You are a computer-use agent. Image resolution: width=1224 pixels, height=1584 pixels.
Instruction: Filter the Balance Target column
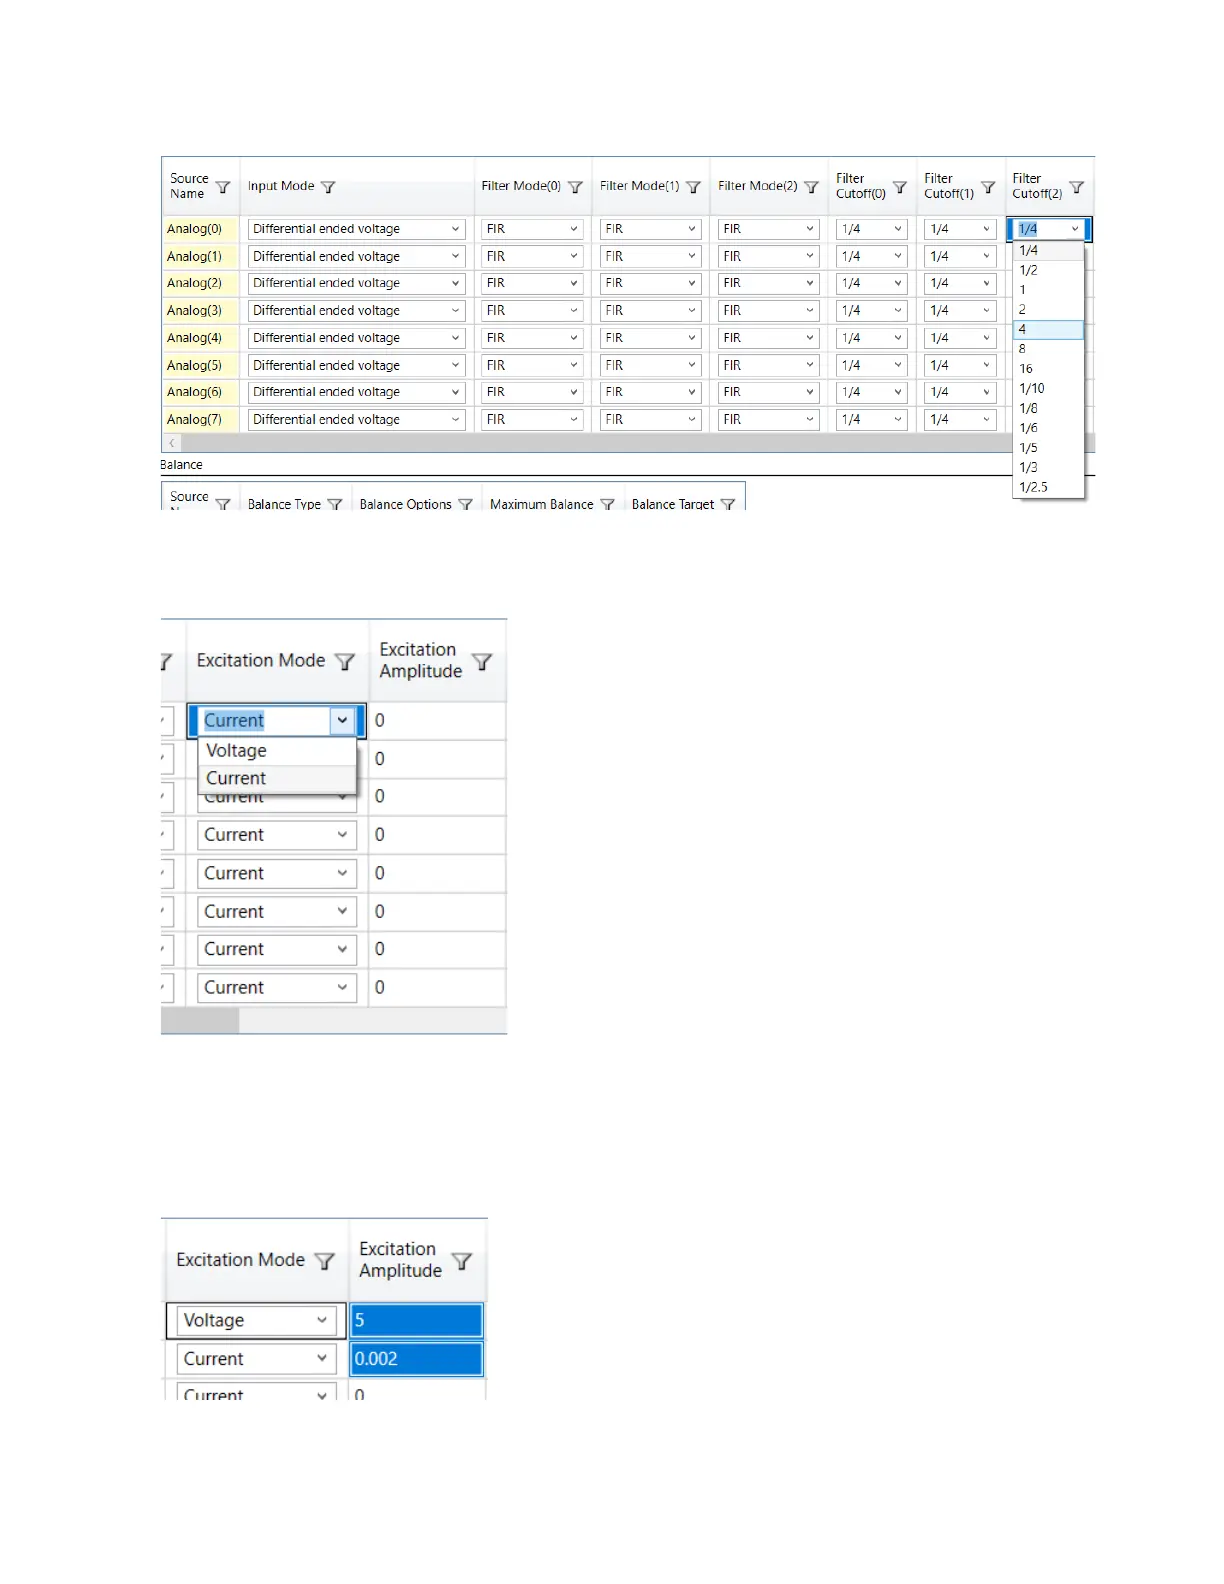pos(728,504)
